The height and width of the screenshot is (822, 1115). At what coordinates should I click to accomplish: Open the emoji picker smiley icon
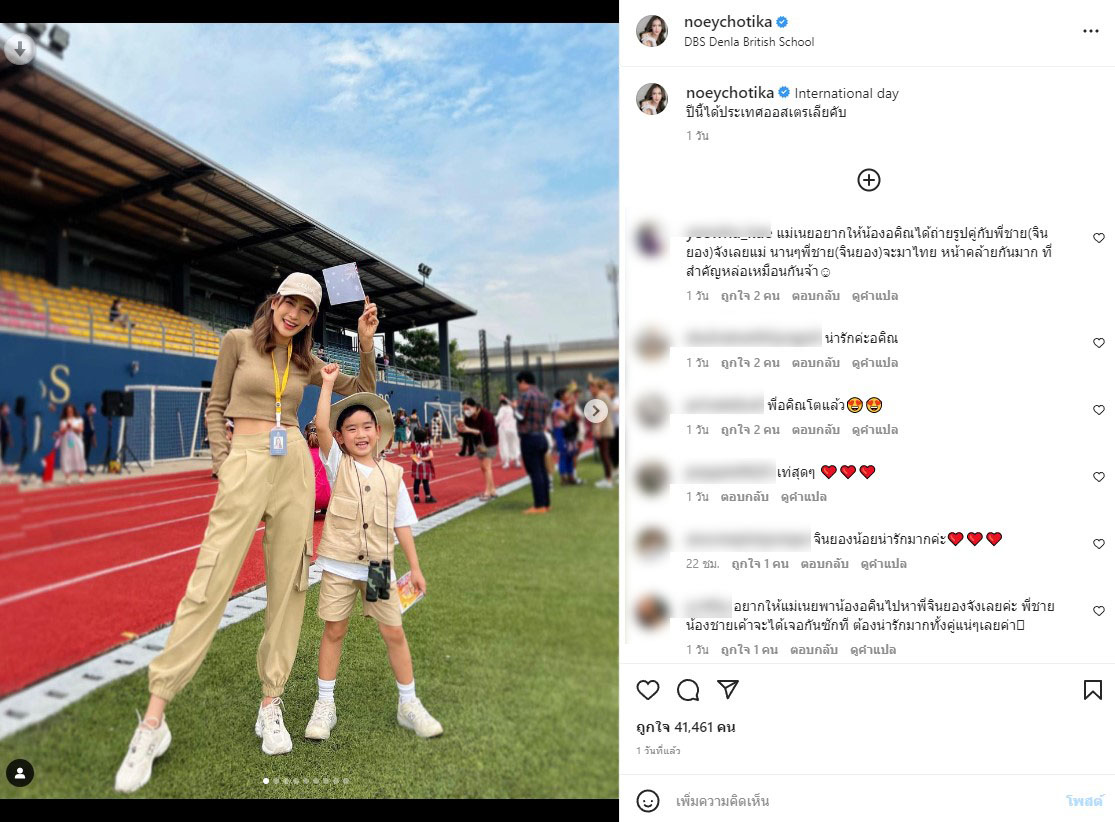click(648, 801)
